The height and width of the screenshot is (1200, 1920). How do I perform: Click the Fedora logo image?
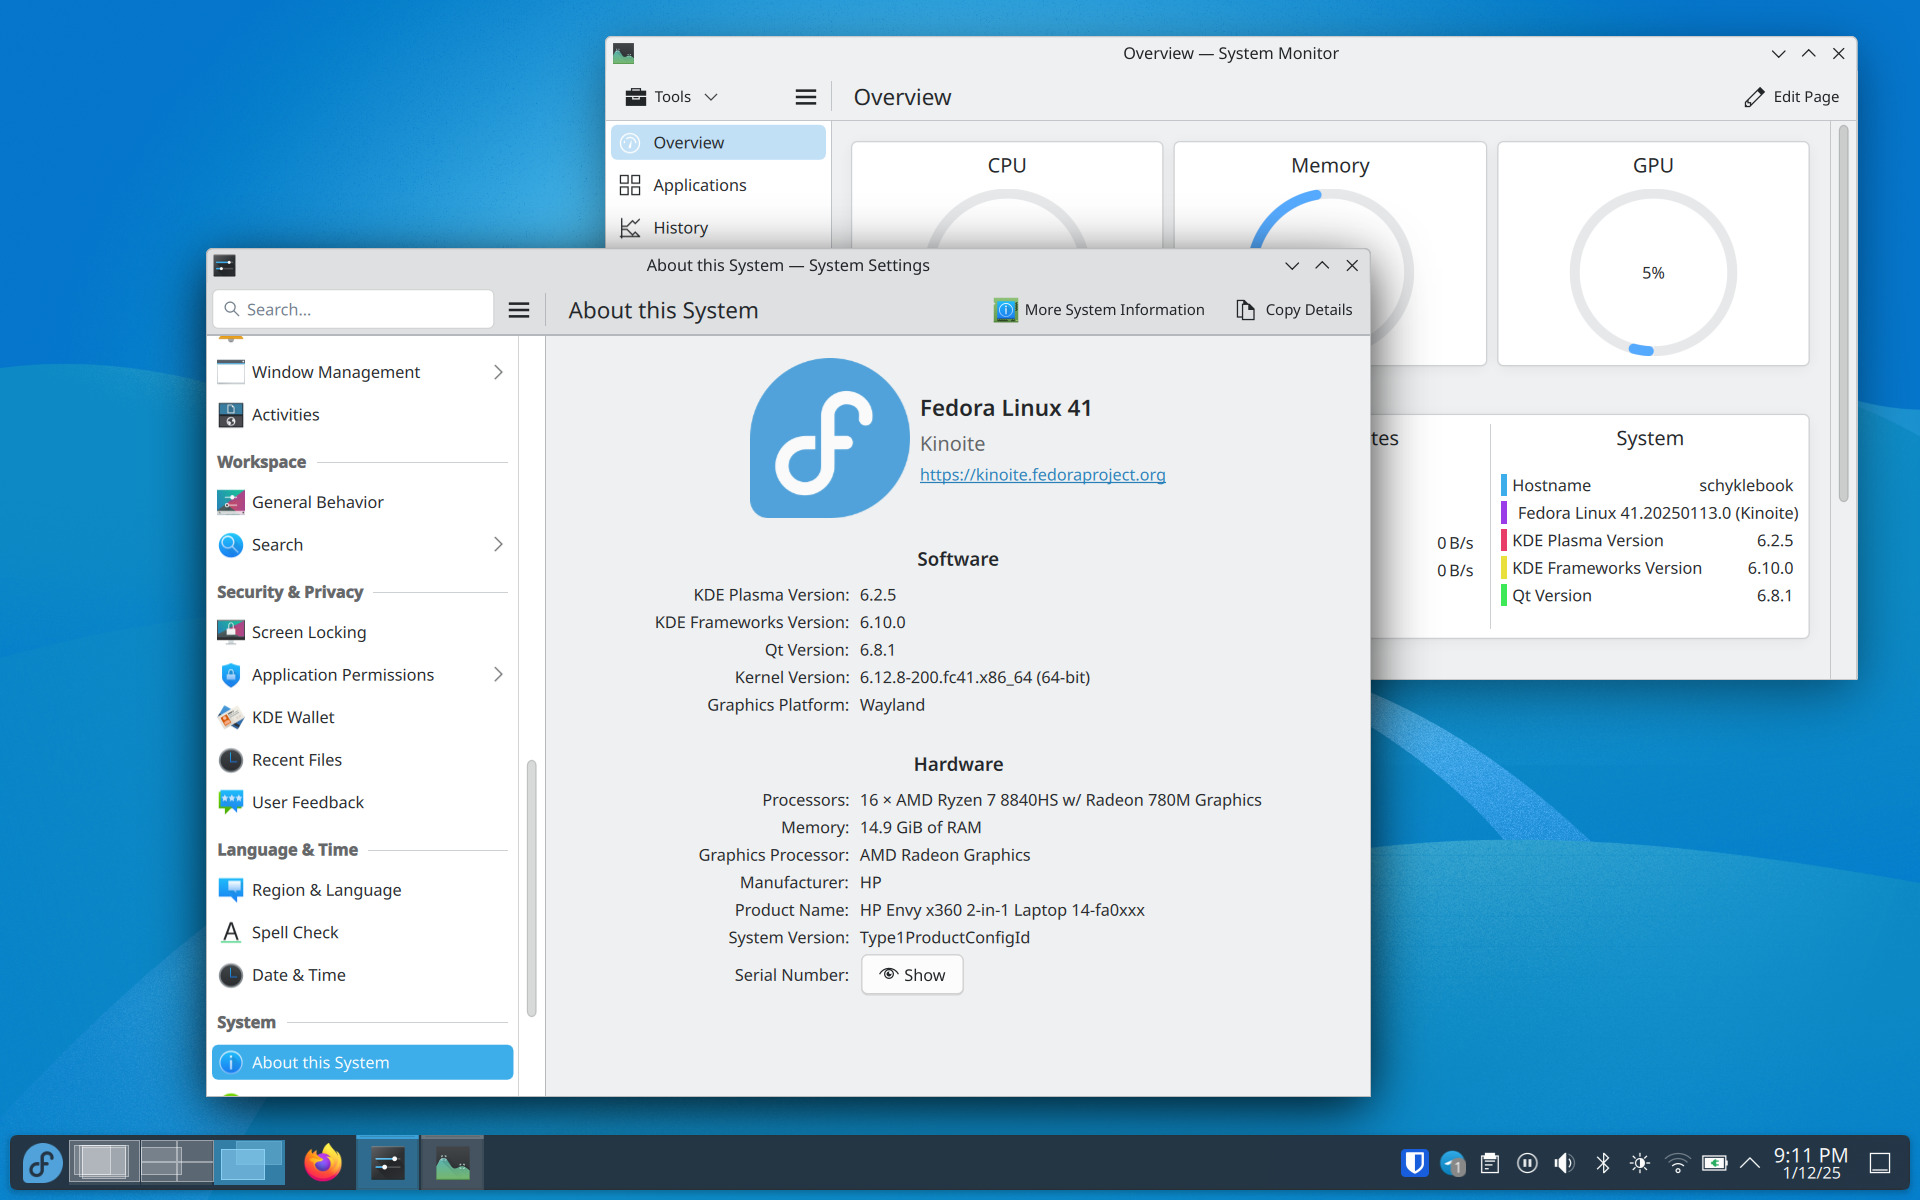coord(829,438)
